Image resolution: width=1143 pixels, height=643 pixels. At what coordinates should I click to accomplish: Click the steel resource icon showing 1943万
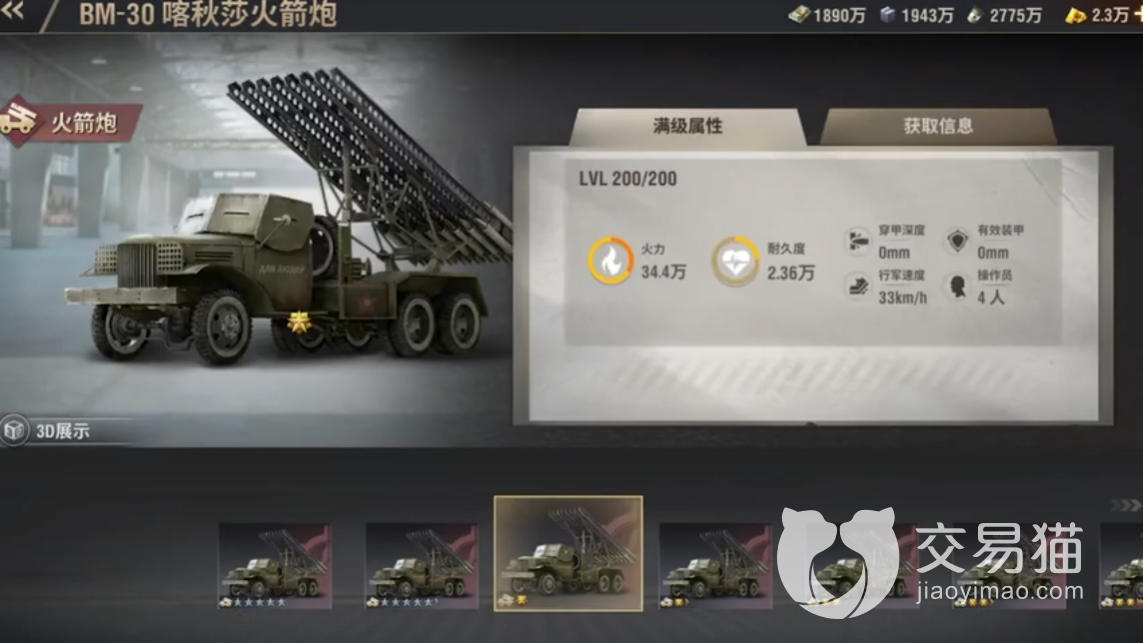click(887, 15)
